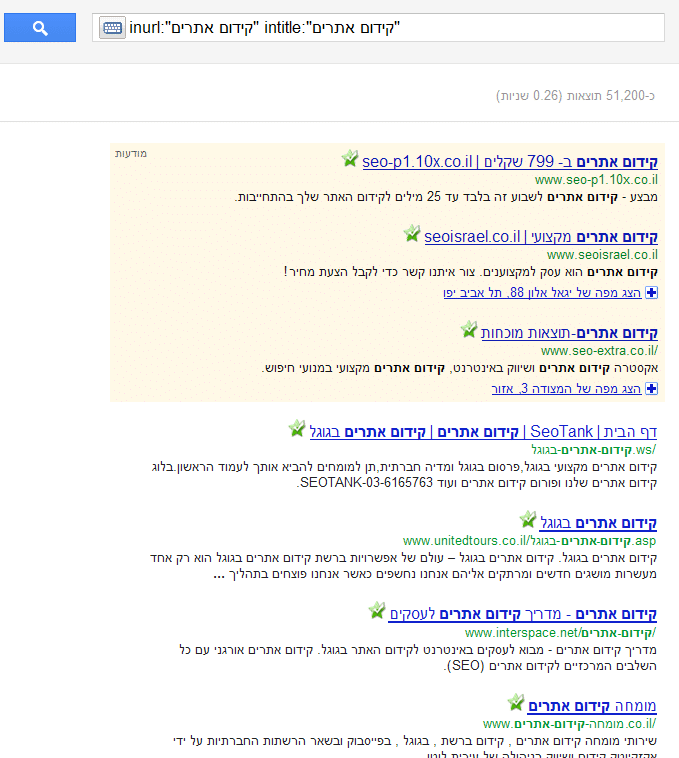This screenshot has width=679, height=758.
Task: Click the הצג מפה של המצודה 3 link
Action: 566,389
